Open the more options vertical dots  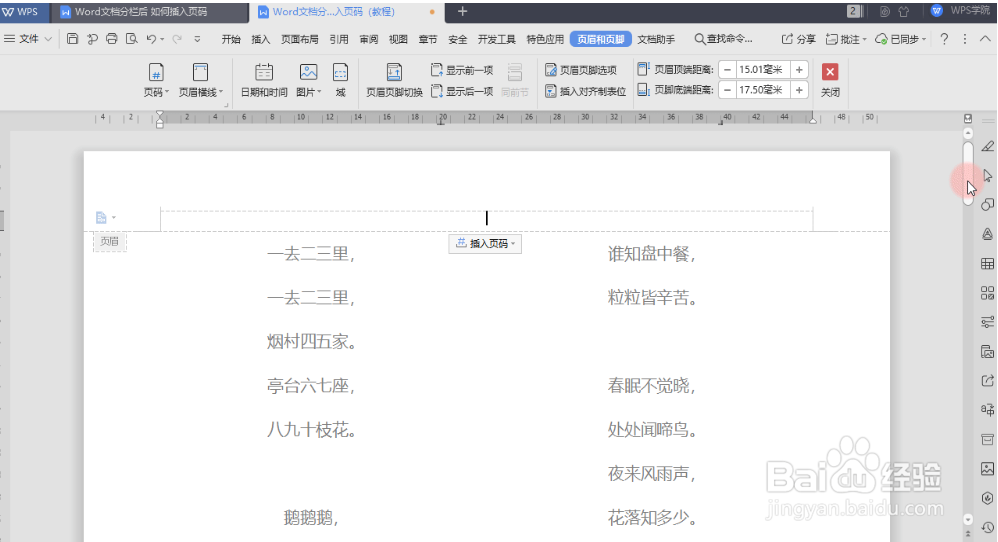coord(965,39)
